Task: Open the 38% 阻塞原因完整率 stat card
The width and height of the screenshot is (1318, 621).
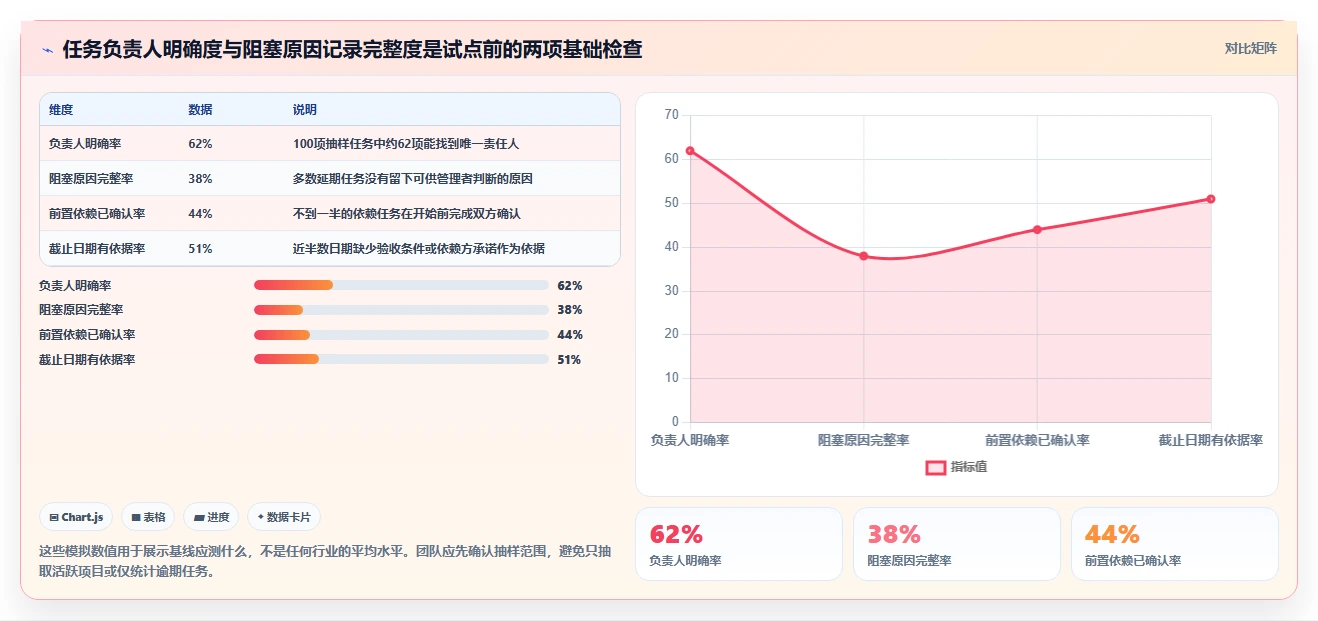Action: click(956, 544)
